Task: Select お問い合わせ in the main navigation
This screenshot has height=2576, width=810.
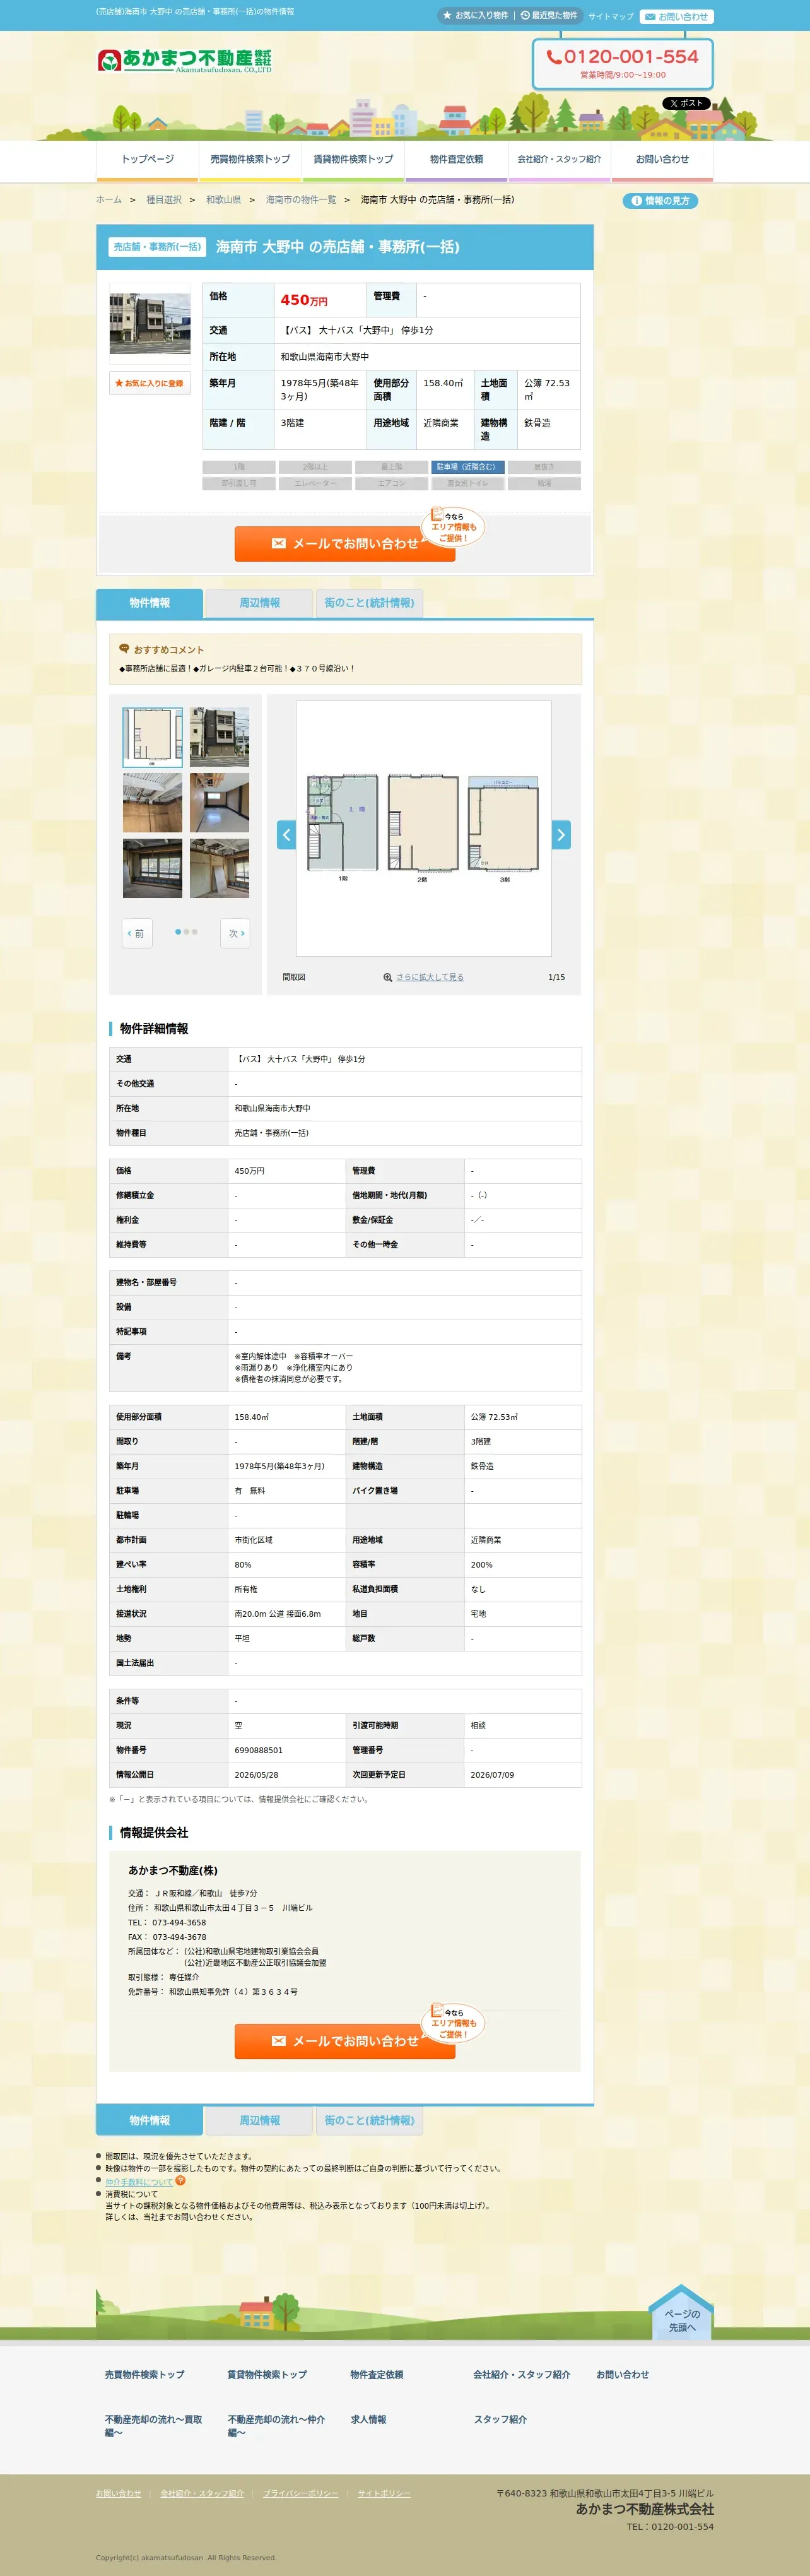Action: pos(662,160)
